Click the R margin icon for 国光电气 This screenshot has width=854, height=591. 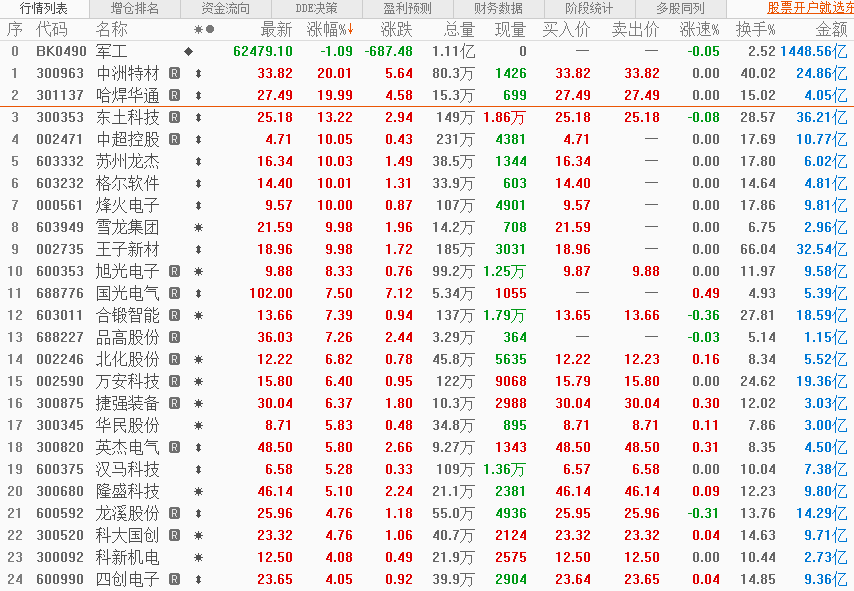(x=174, y=293)
